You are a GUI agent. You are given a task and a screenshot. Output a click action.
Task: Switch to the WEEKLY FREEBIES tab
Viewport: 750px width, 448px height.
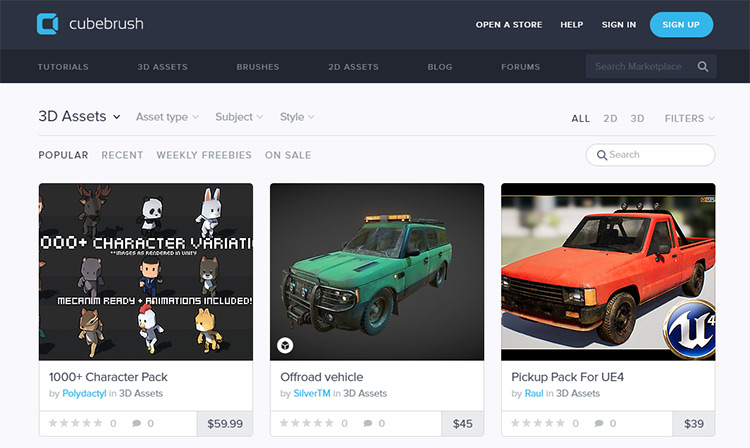[x=204, y=155]
